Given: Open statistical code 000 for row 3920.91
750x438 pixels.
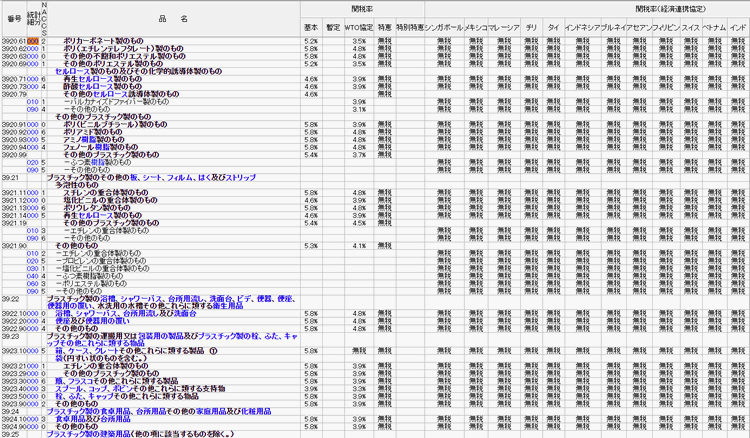Looking at the screenshot, I should click(x=33, y=125).
